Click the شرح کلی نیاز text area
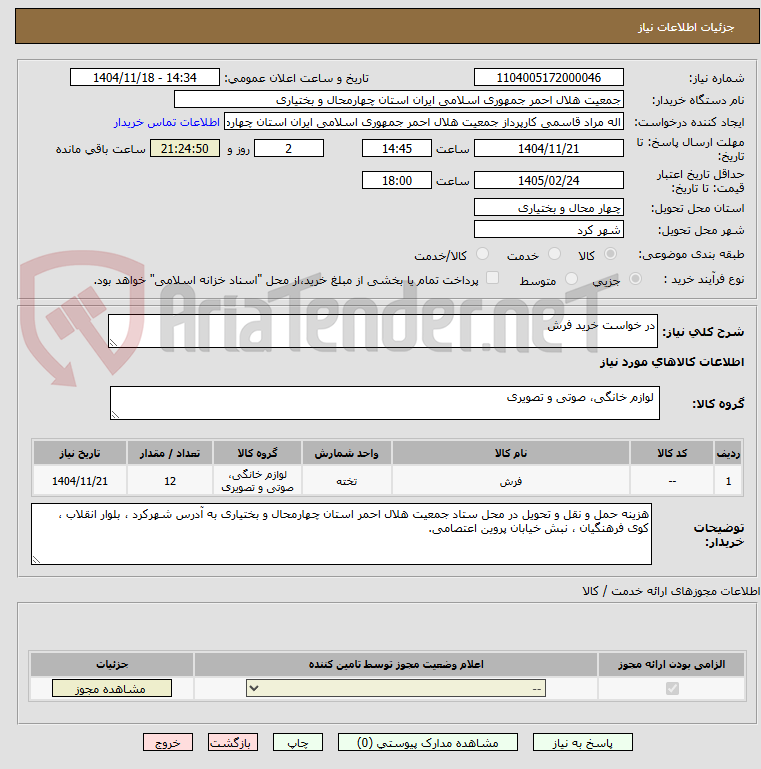The height and width of the screenshot is (769, 761). point(383,331)
